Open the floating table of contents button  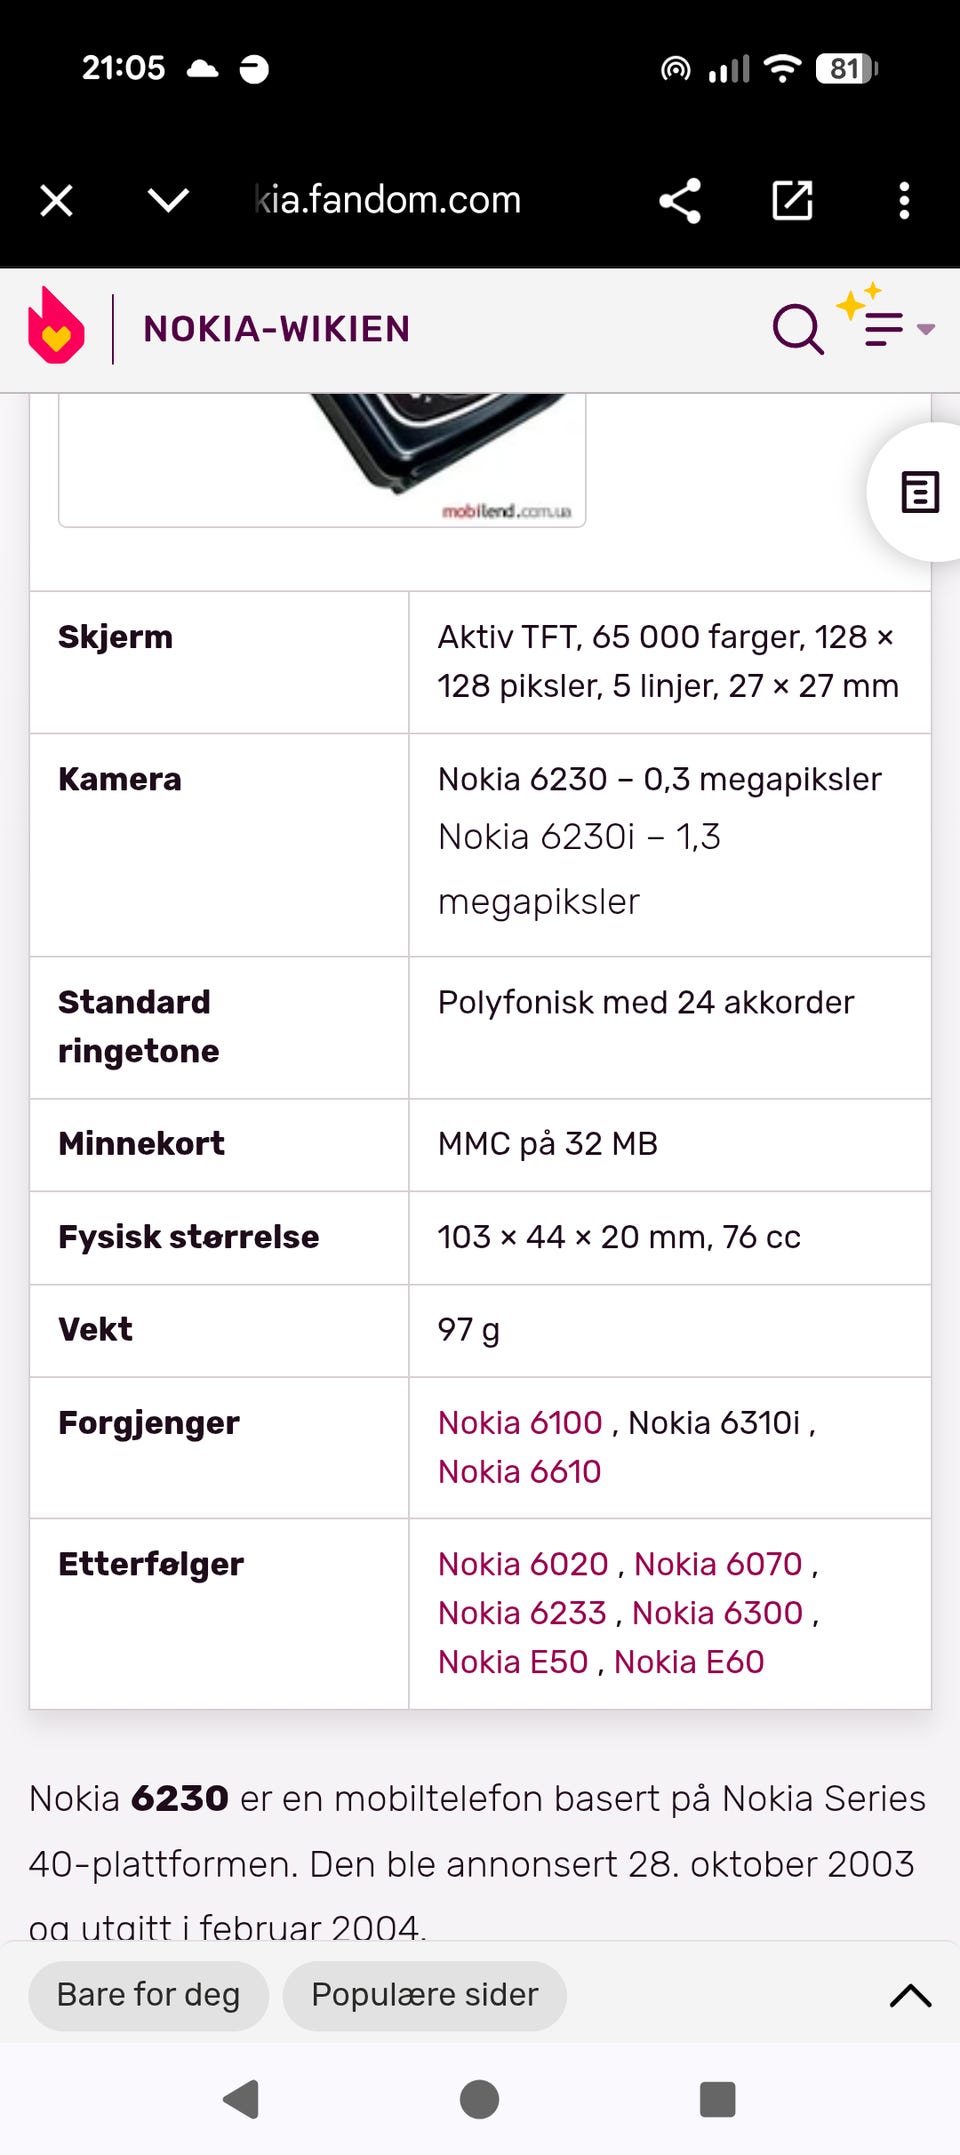pyautogui.click(x=919, y=492)
